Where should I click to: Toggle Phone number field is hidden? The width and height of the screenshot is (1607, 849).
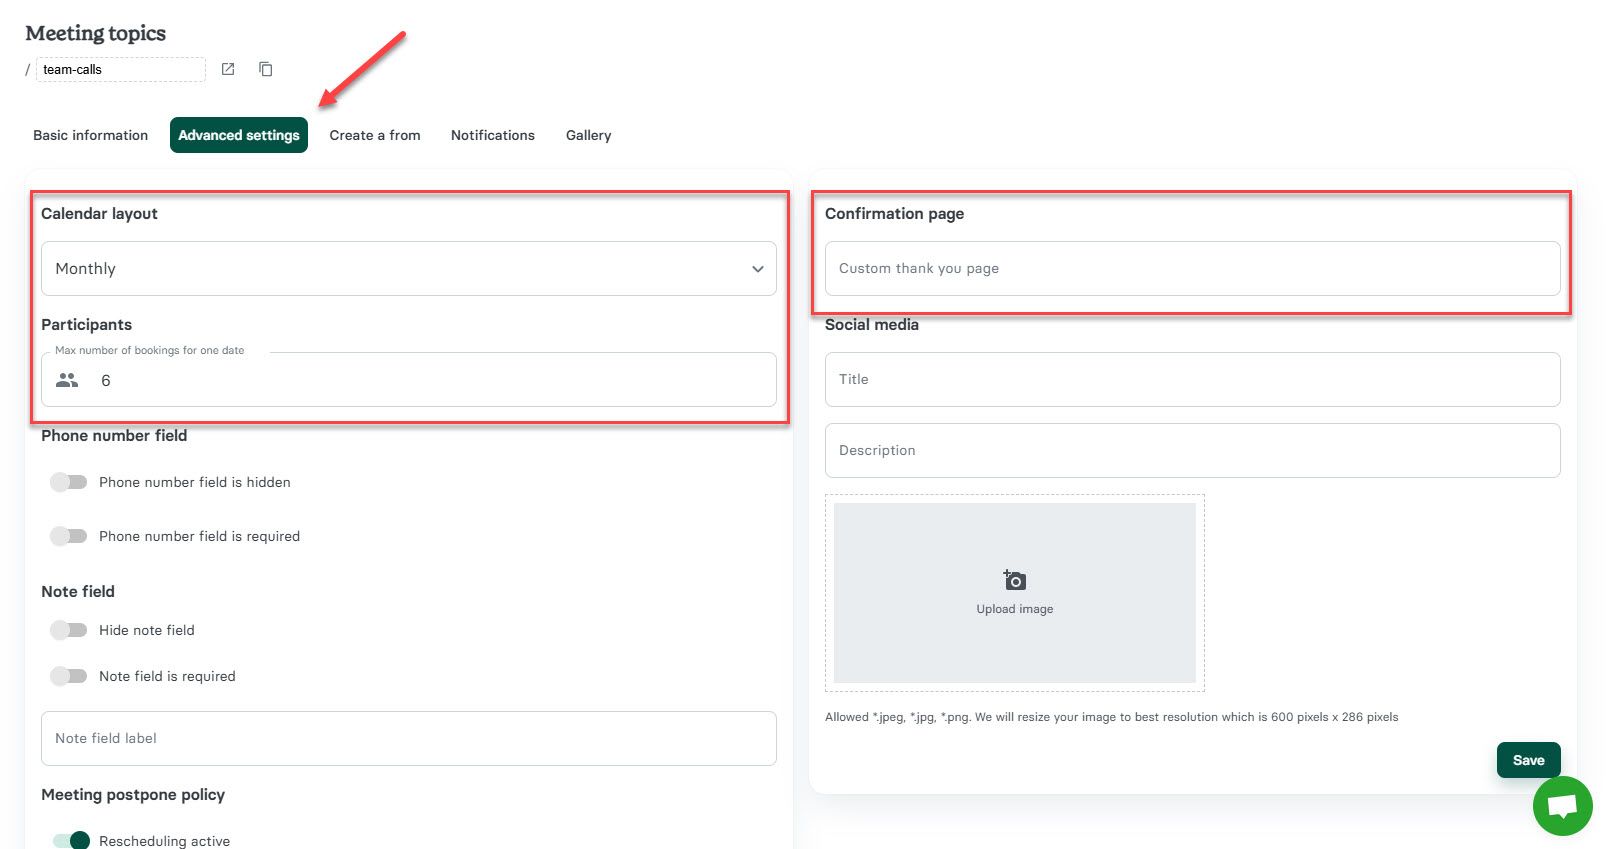[x=69, y=482]
